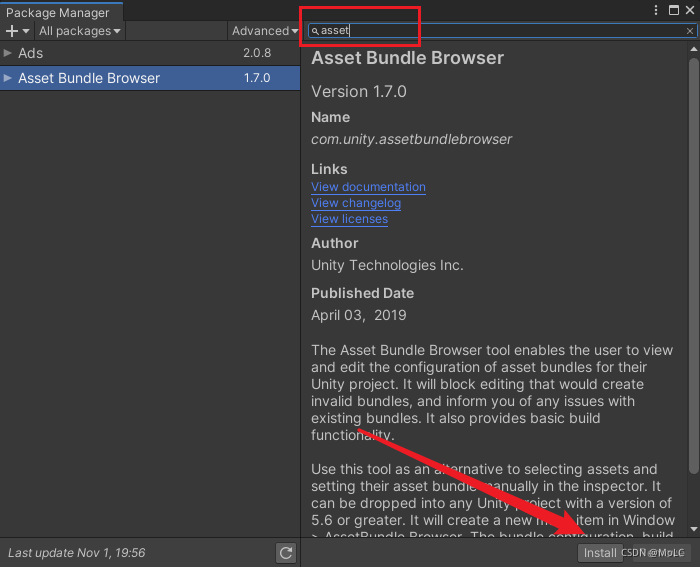
Task: Maximize the Package Manager window
Action: (674, 10)
